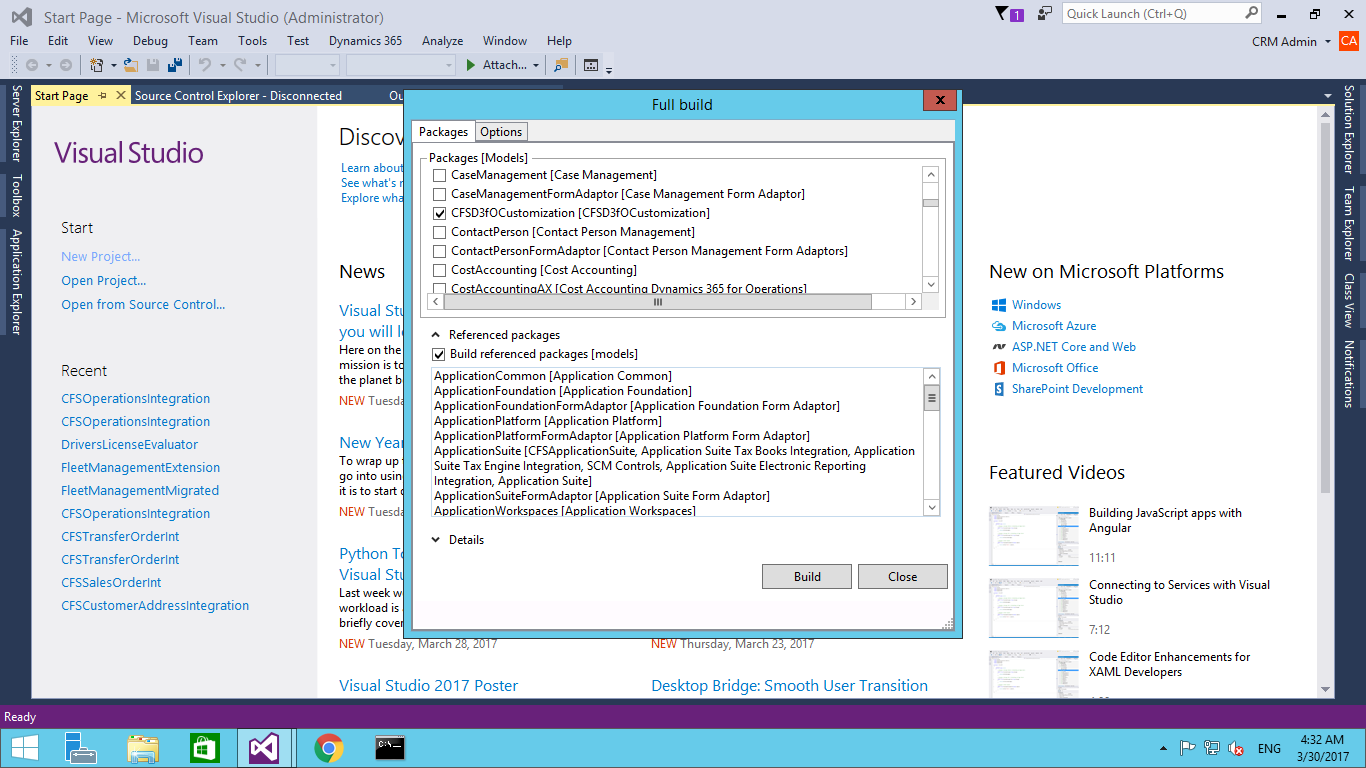
Task: Open File Explorer from the taskbar
Action: 143,748
